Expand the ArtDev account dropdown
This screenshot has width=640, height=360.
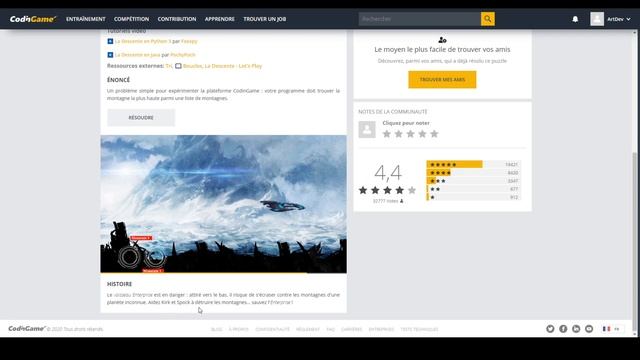619,19
